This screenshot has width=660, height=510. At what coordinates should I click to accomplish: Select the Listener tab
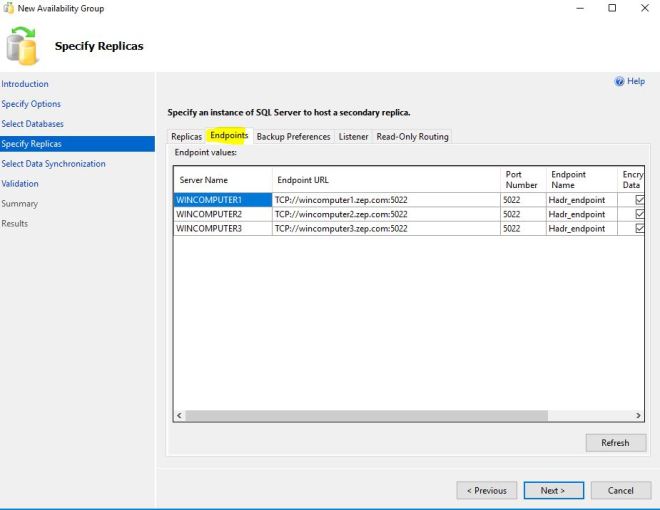point(353,137)
